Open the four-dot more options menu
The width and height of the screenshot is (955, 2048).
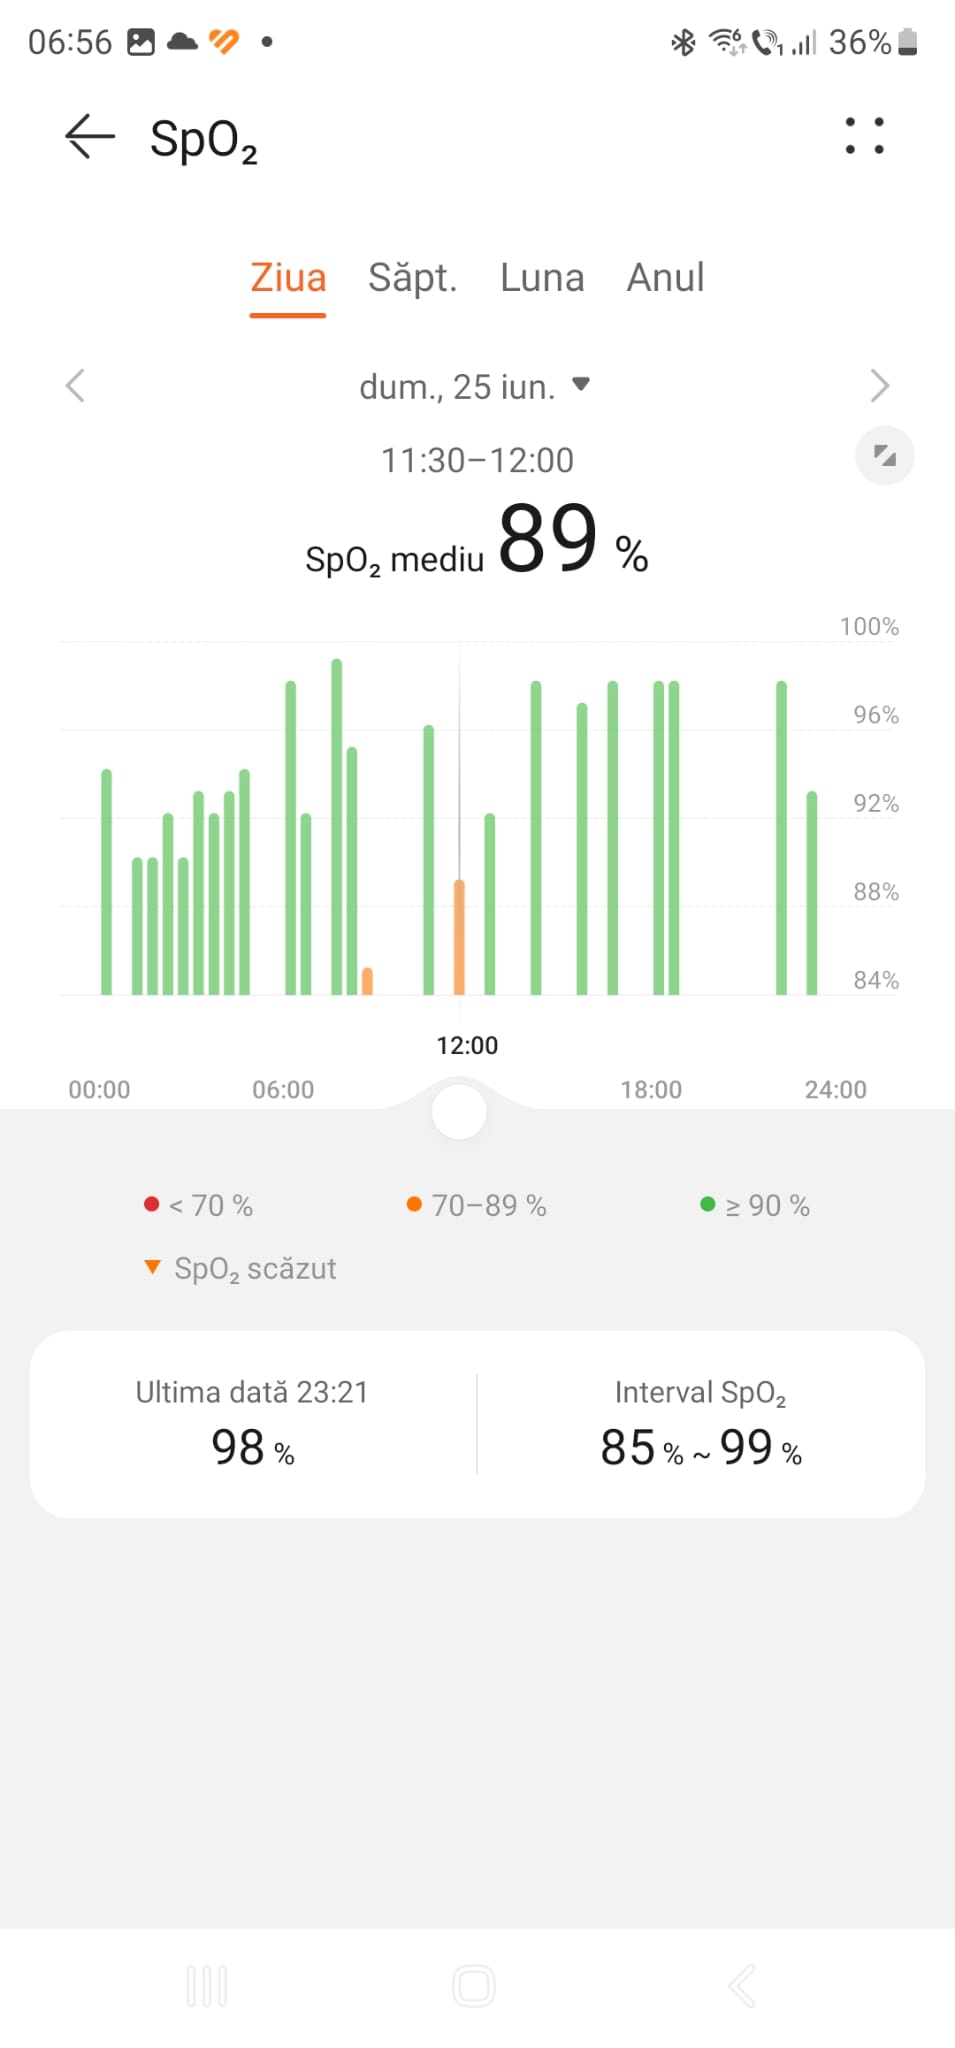864,136
